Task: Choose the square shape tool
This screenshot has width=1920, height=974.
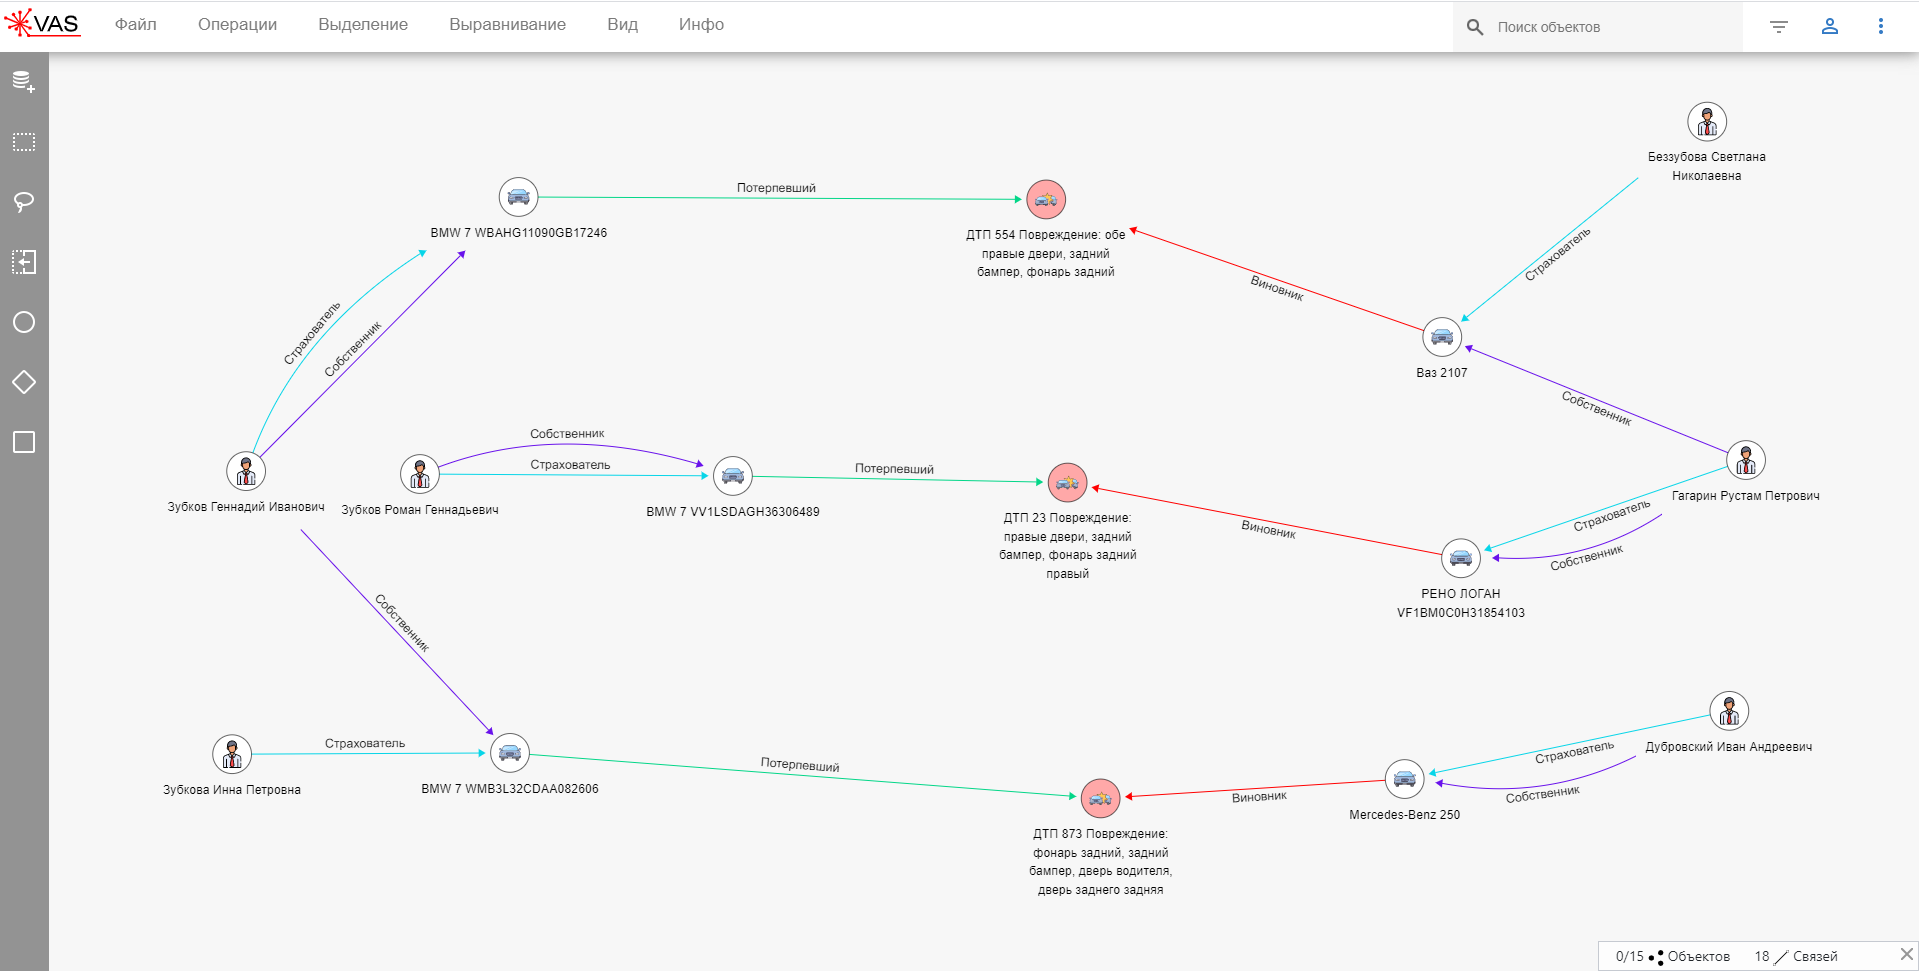Action: (24, 442)
